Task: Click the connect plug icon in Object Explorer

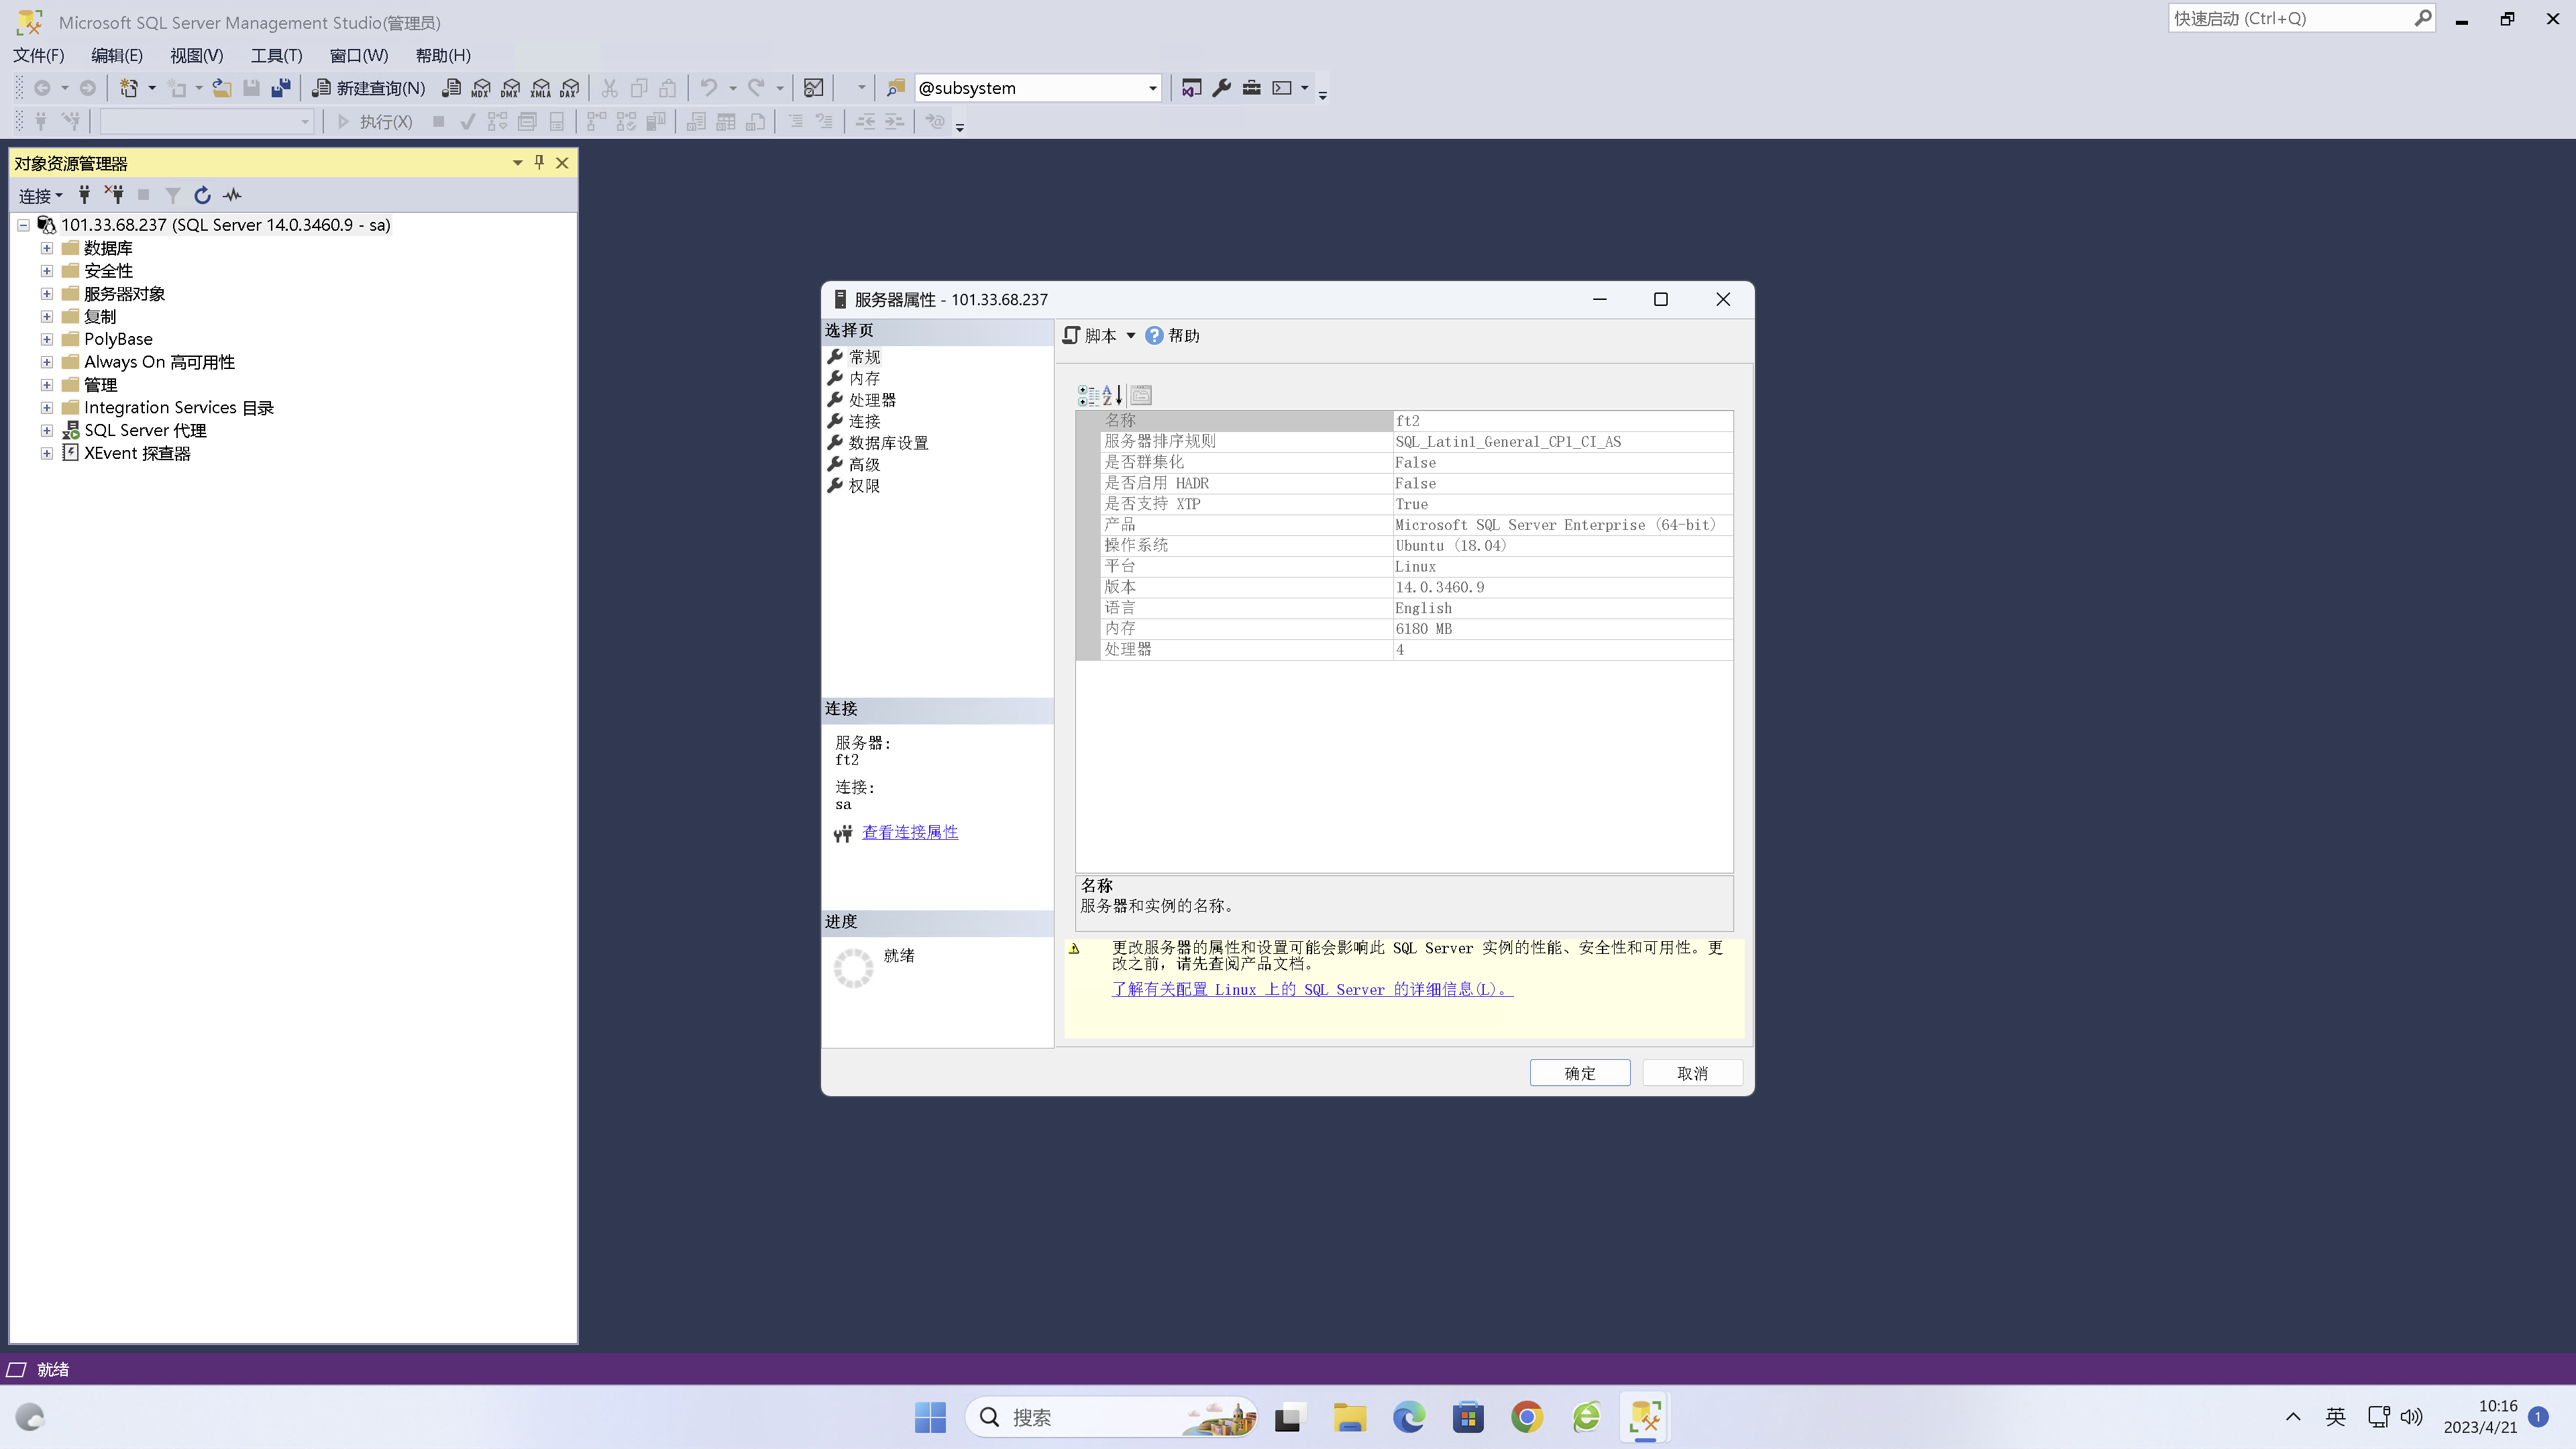Action: [x=85, y=195]
